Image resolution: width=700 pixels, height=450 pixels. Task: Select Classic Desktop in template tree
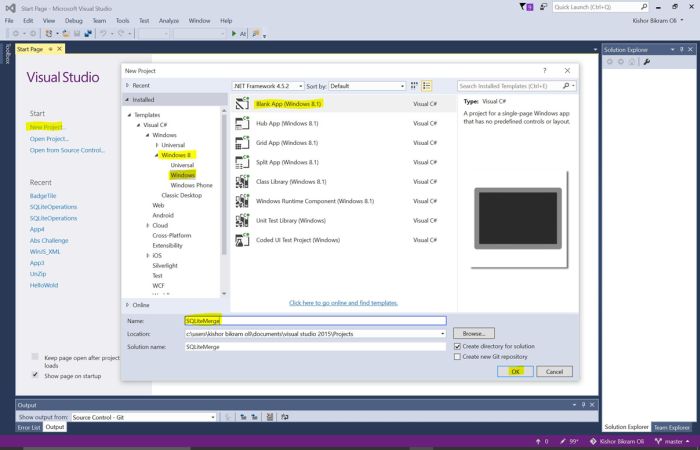pyautogui.click(x=182, y=195)
